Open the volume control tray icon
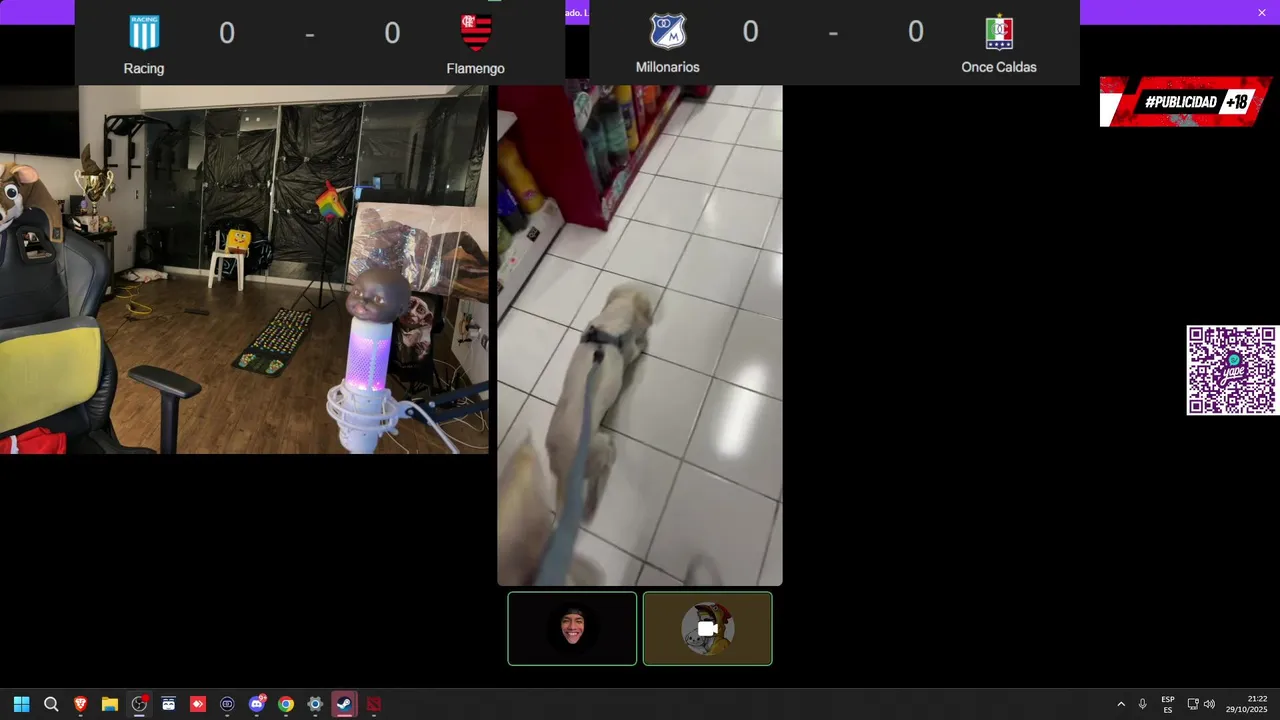This screenshot has width=1280, height=720. coord(1209,704)
